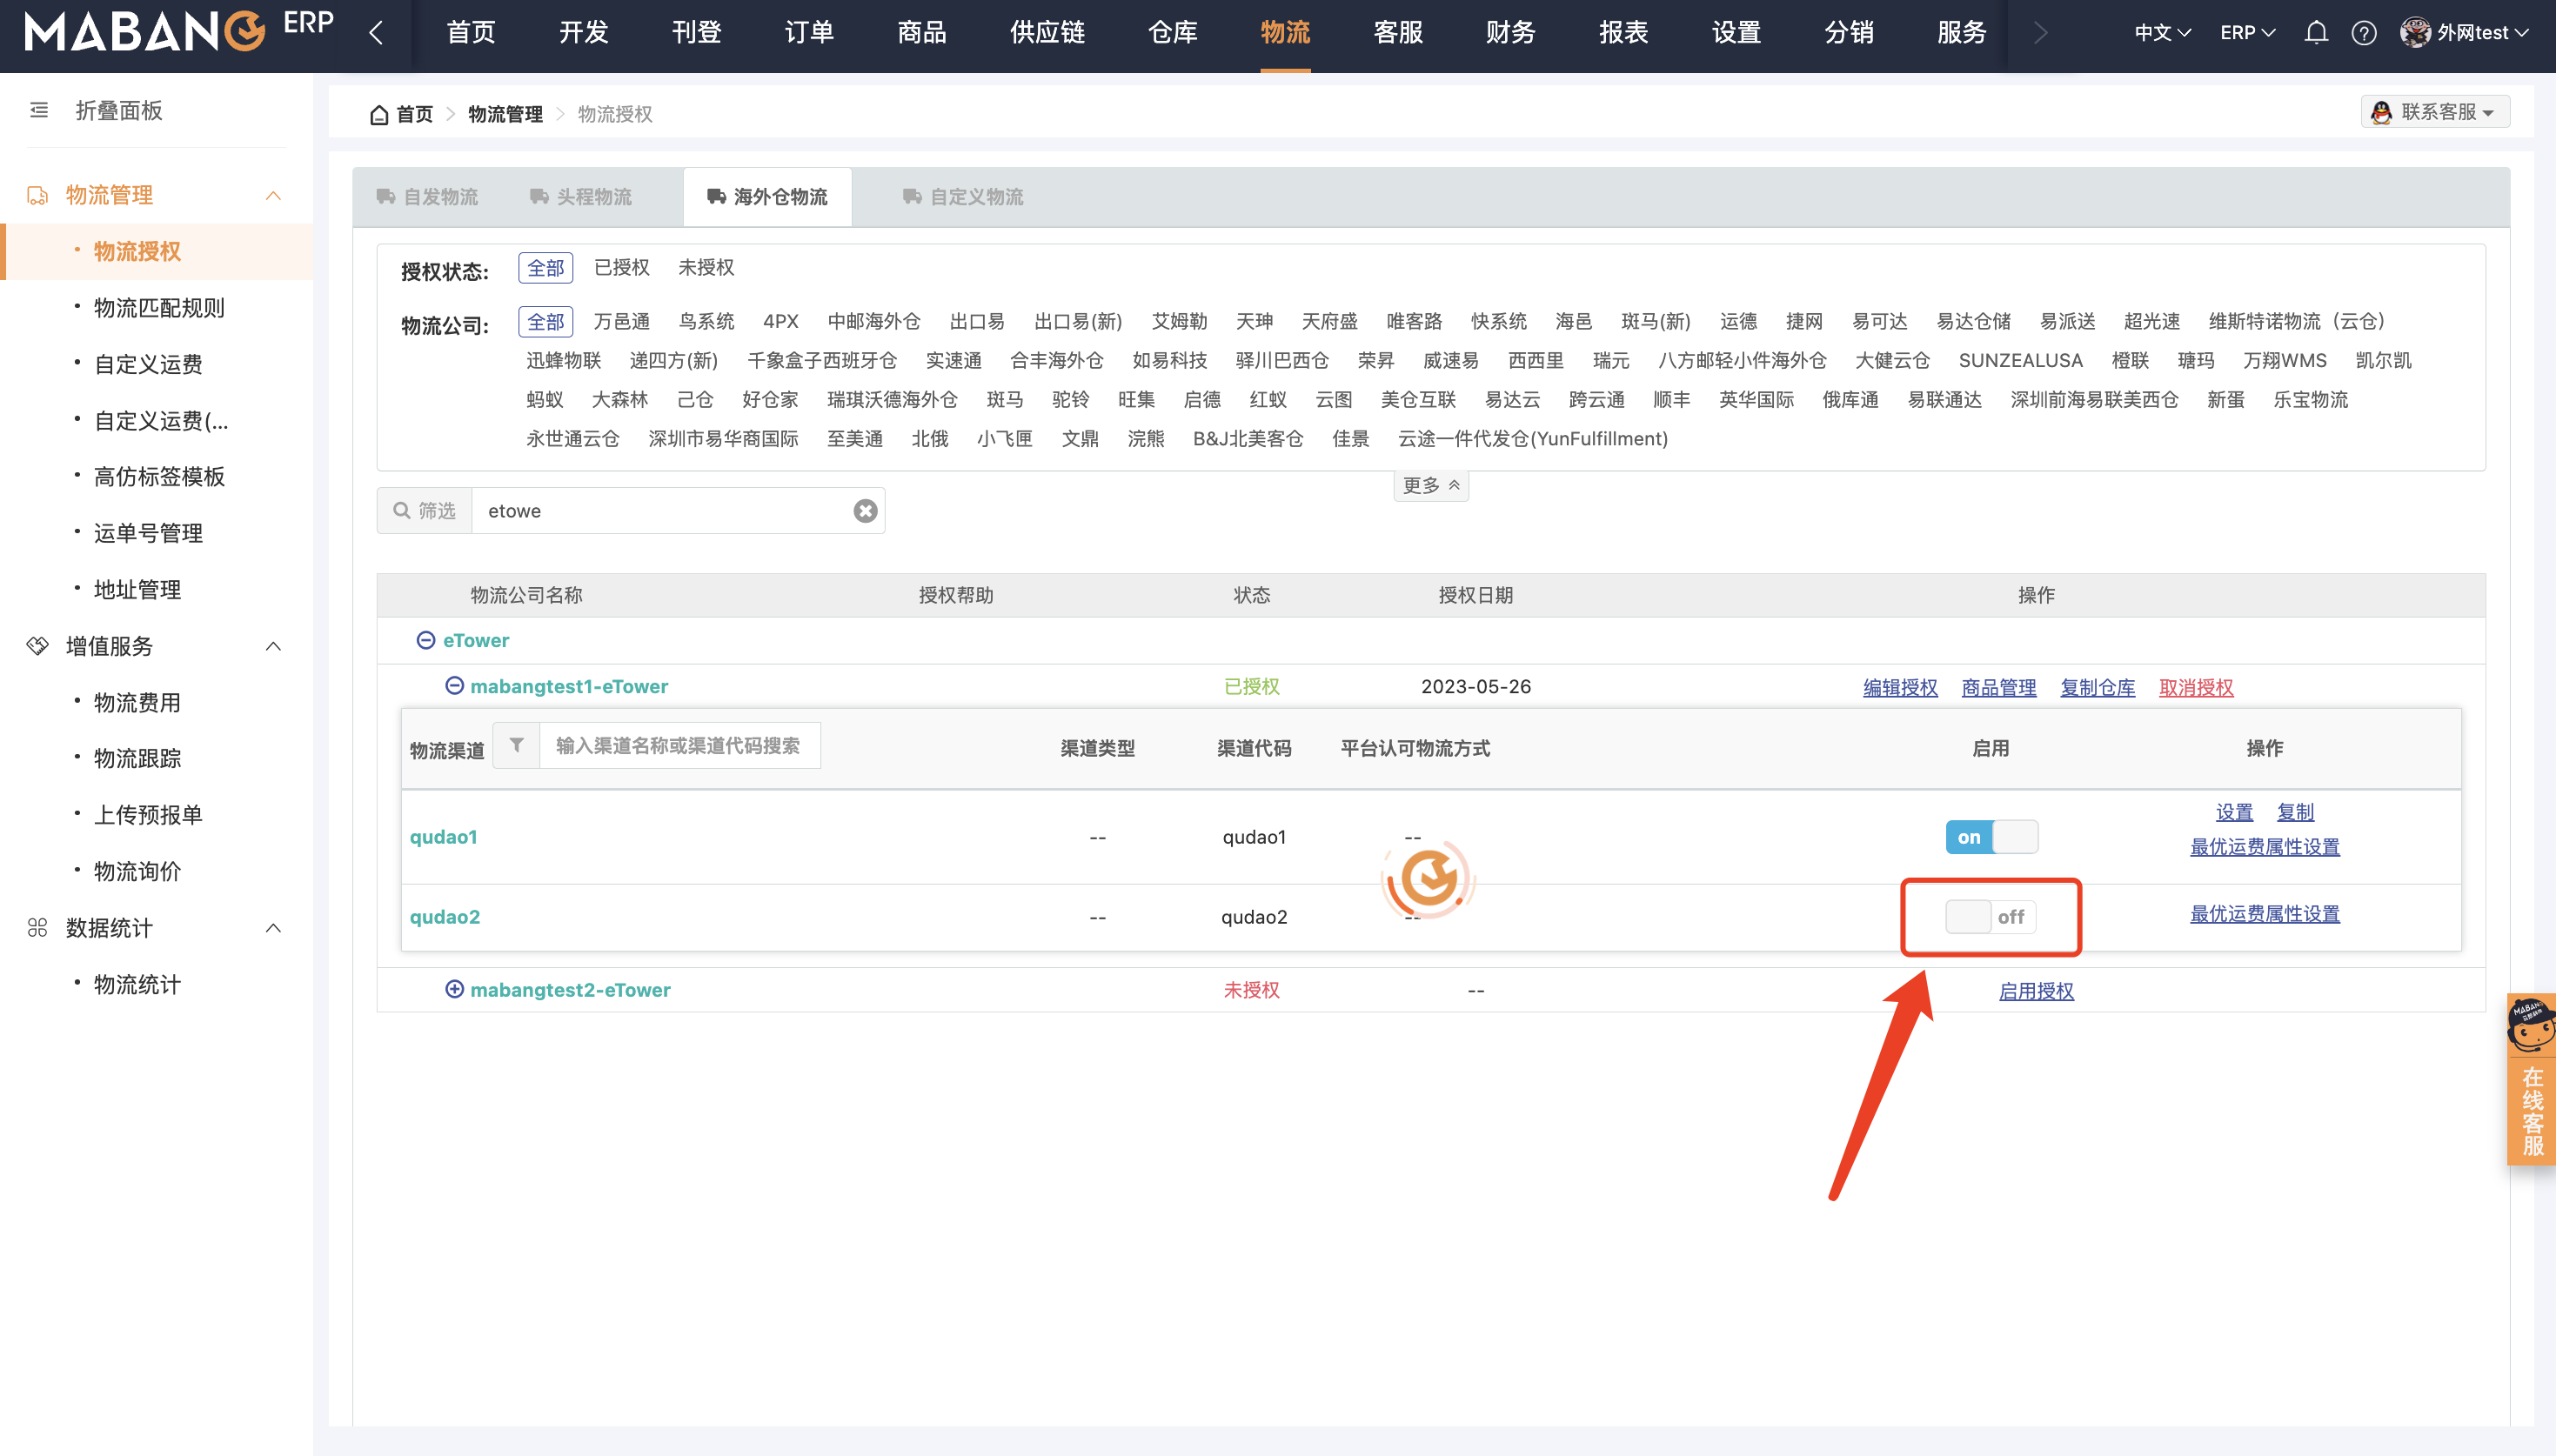
Task: Filter authorization status by 已授权
Action: [x=621, y=268]
